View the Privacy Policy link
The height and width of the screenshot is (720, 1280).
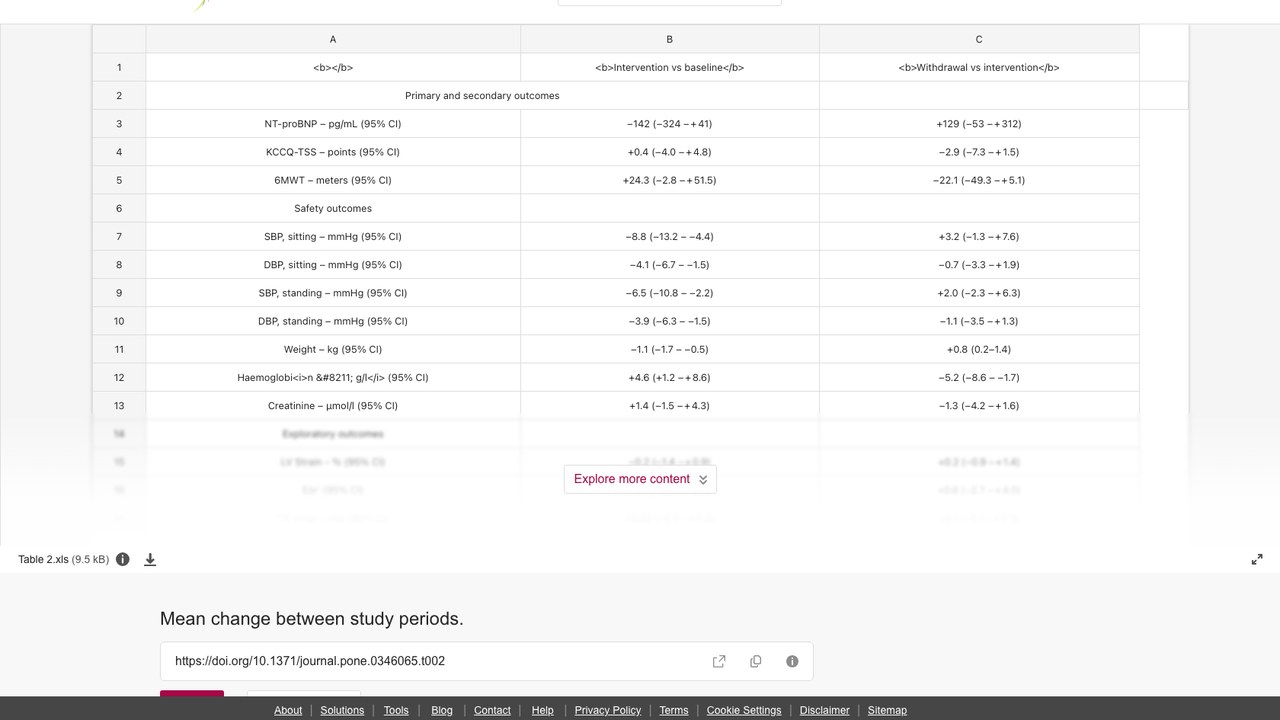click(x=608, y=710)
